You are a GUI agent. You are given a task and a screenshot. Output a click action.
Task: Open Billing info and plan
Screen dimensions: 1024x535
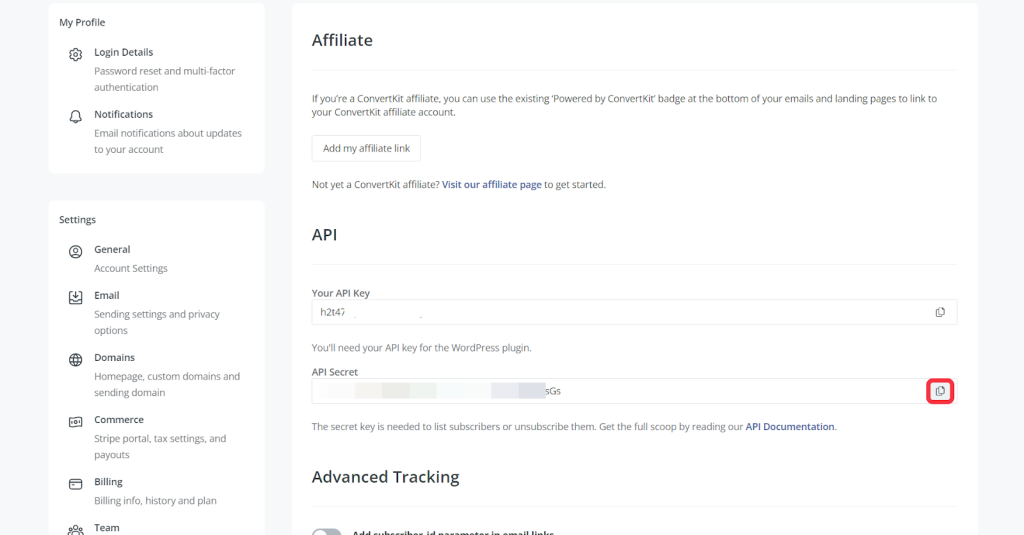tap(110, 482)
